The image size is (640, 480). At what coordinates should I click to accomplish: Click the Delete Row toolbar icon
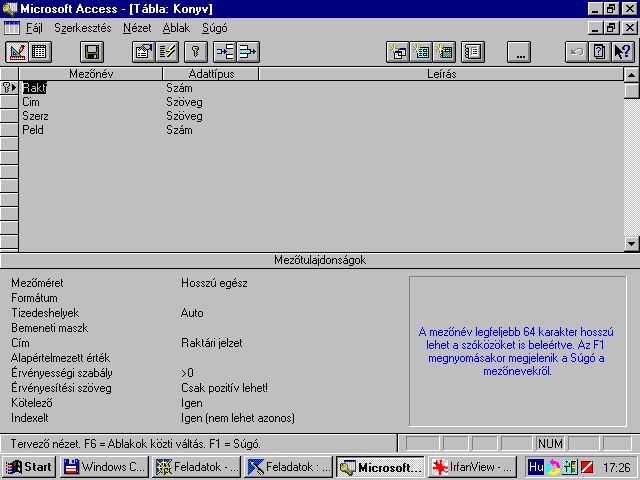(x=248, y=51)
